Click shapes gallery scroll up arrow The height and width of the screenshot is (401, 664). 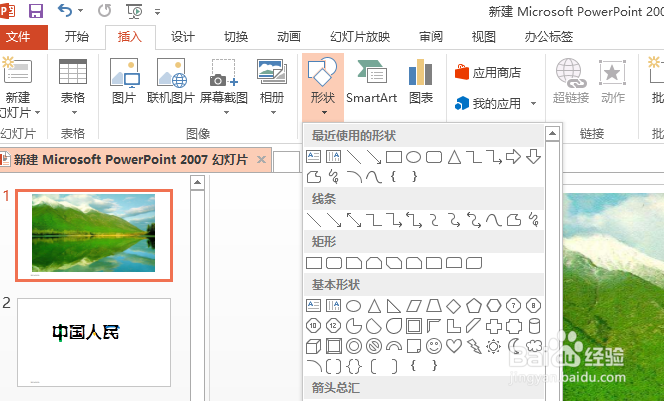point(552,134)
